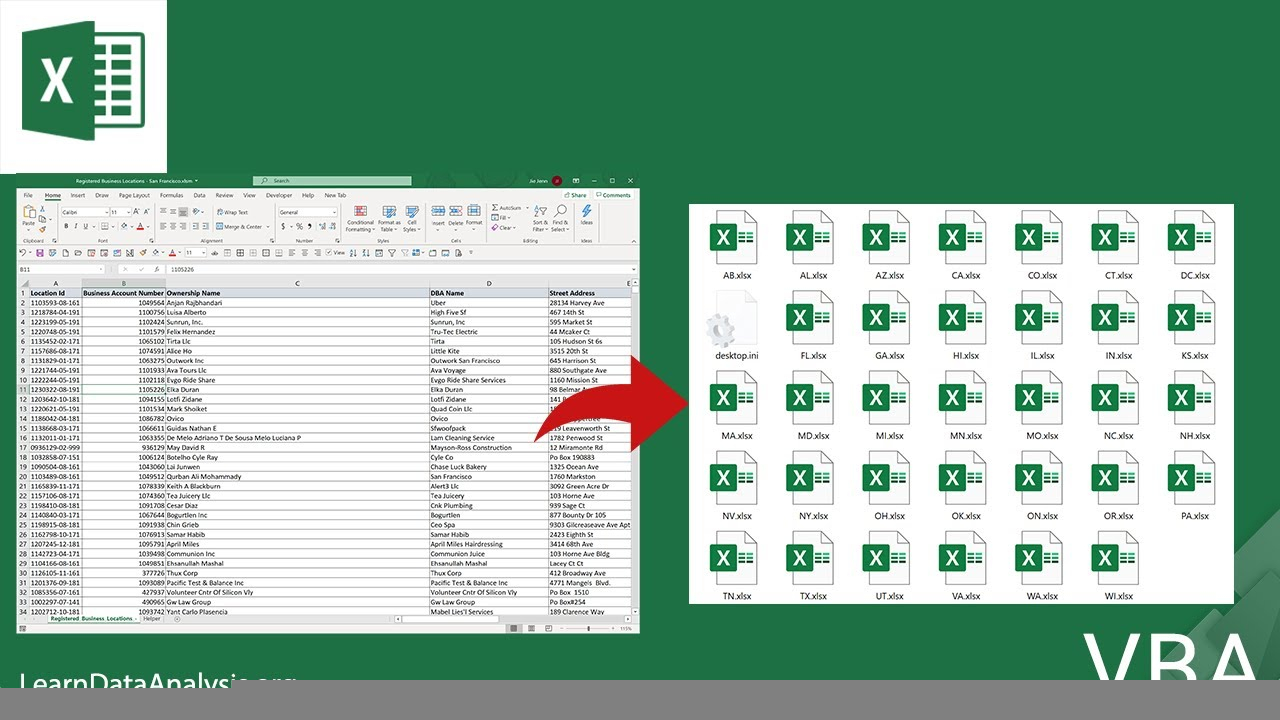Expand the Sort & Filter menu
Viewport: 1280px width, 720px height.
click(x=540, y=219)
